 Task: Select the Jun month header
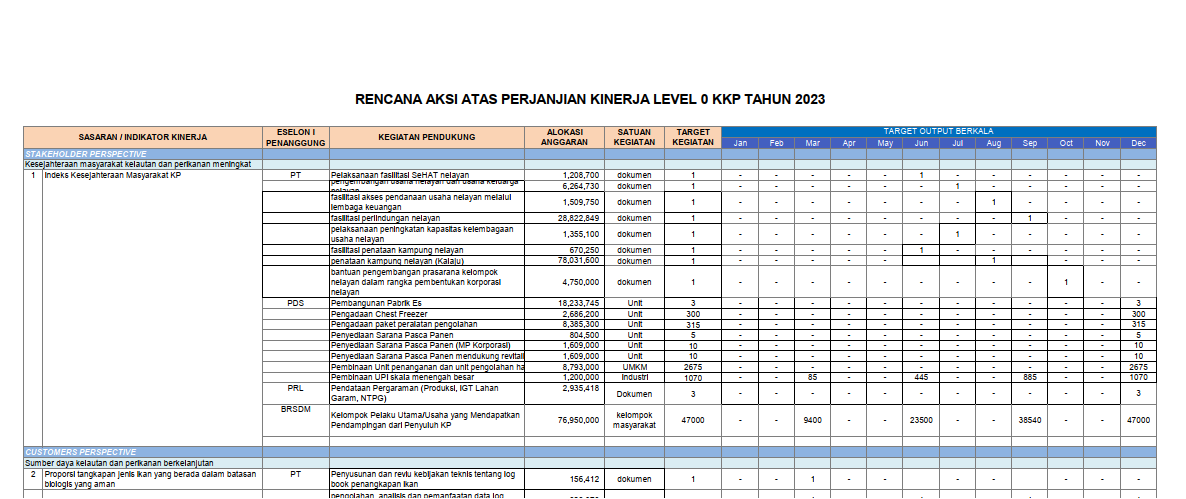921,143
